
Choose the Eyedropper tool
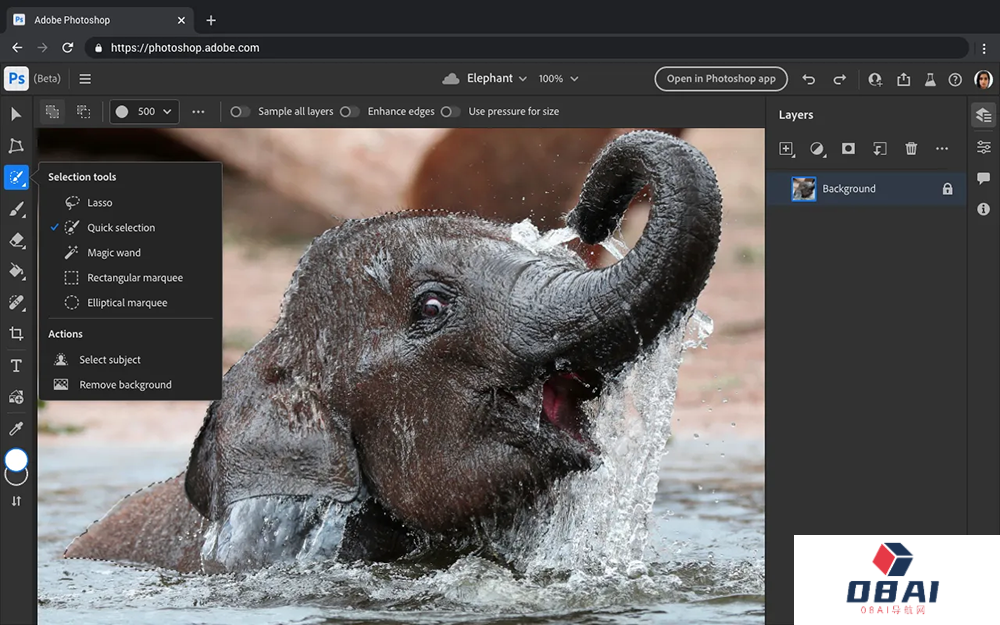click(15, 428)
